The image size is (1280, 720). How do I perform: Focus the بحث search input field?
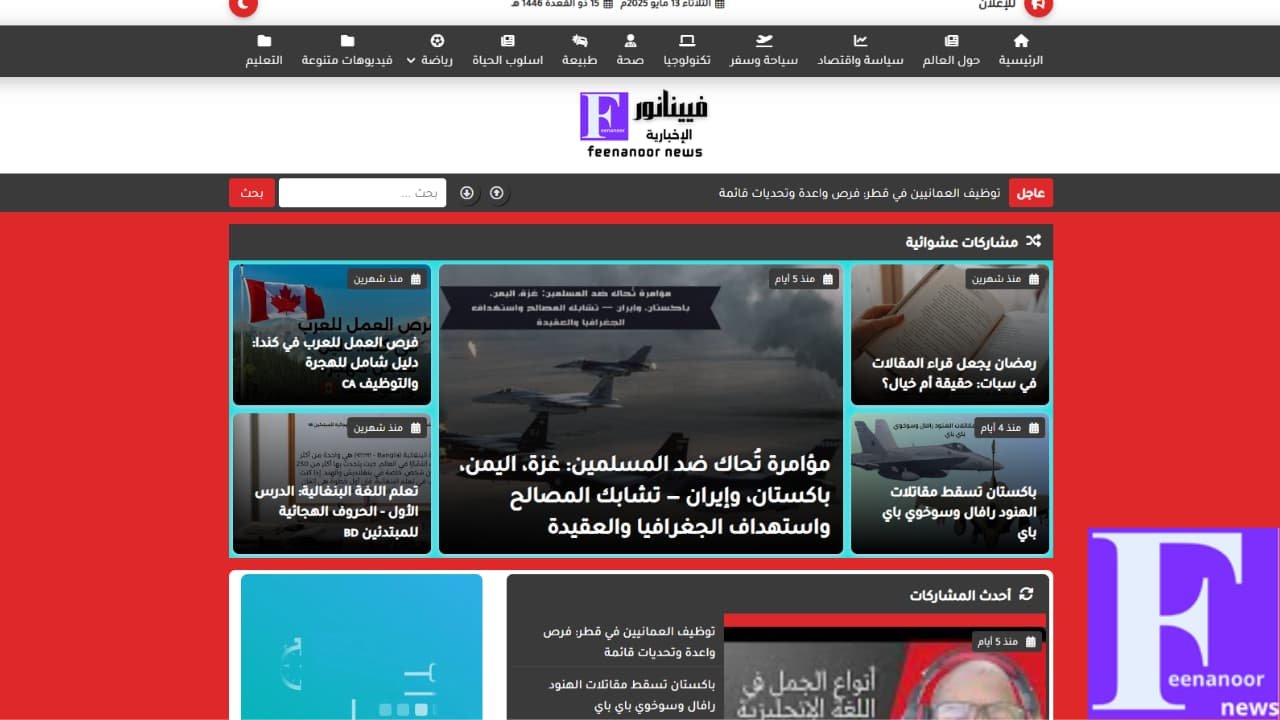tap(362, 193)
